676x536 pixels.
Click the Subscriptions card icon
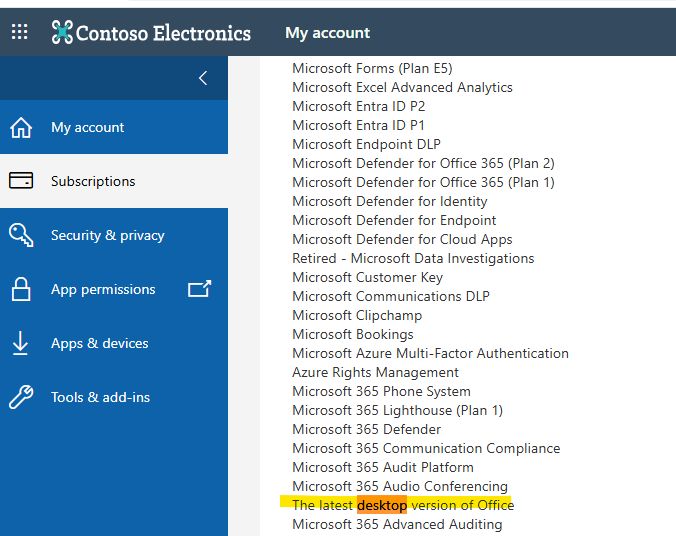click(21, 181)
